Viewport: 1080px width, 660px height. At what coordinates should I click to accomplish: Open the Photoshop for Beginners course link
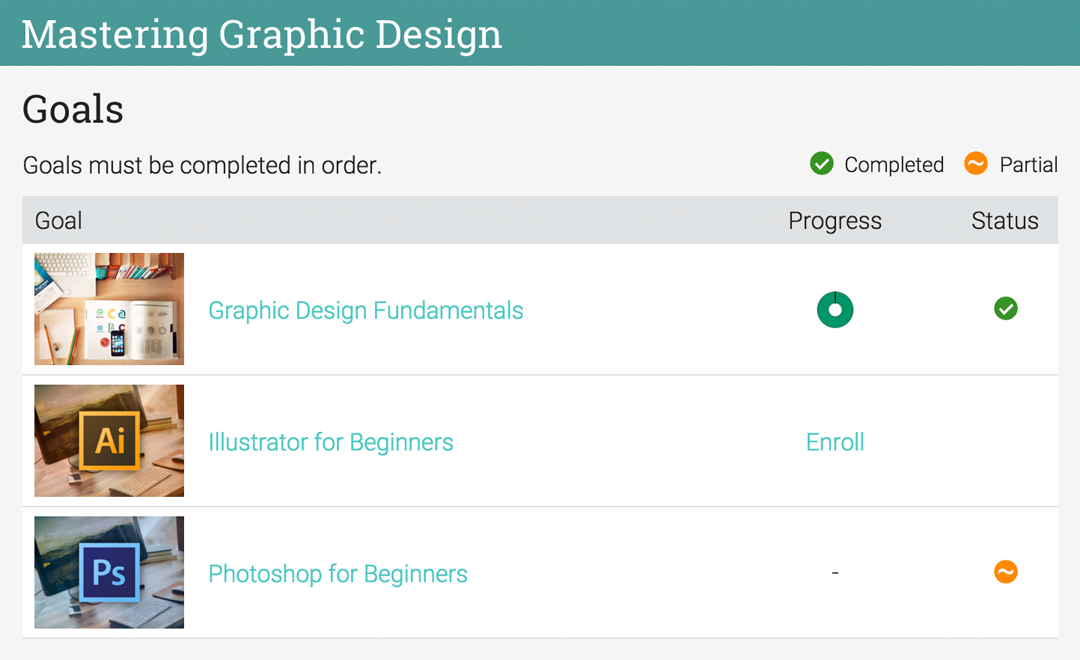(x=338, y=574)
